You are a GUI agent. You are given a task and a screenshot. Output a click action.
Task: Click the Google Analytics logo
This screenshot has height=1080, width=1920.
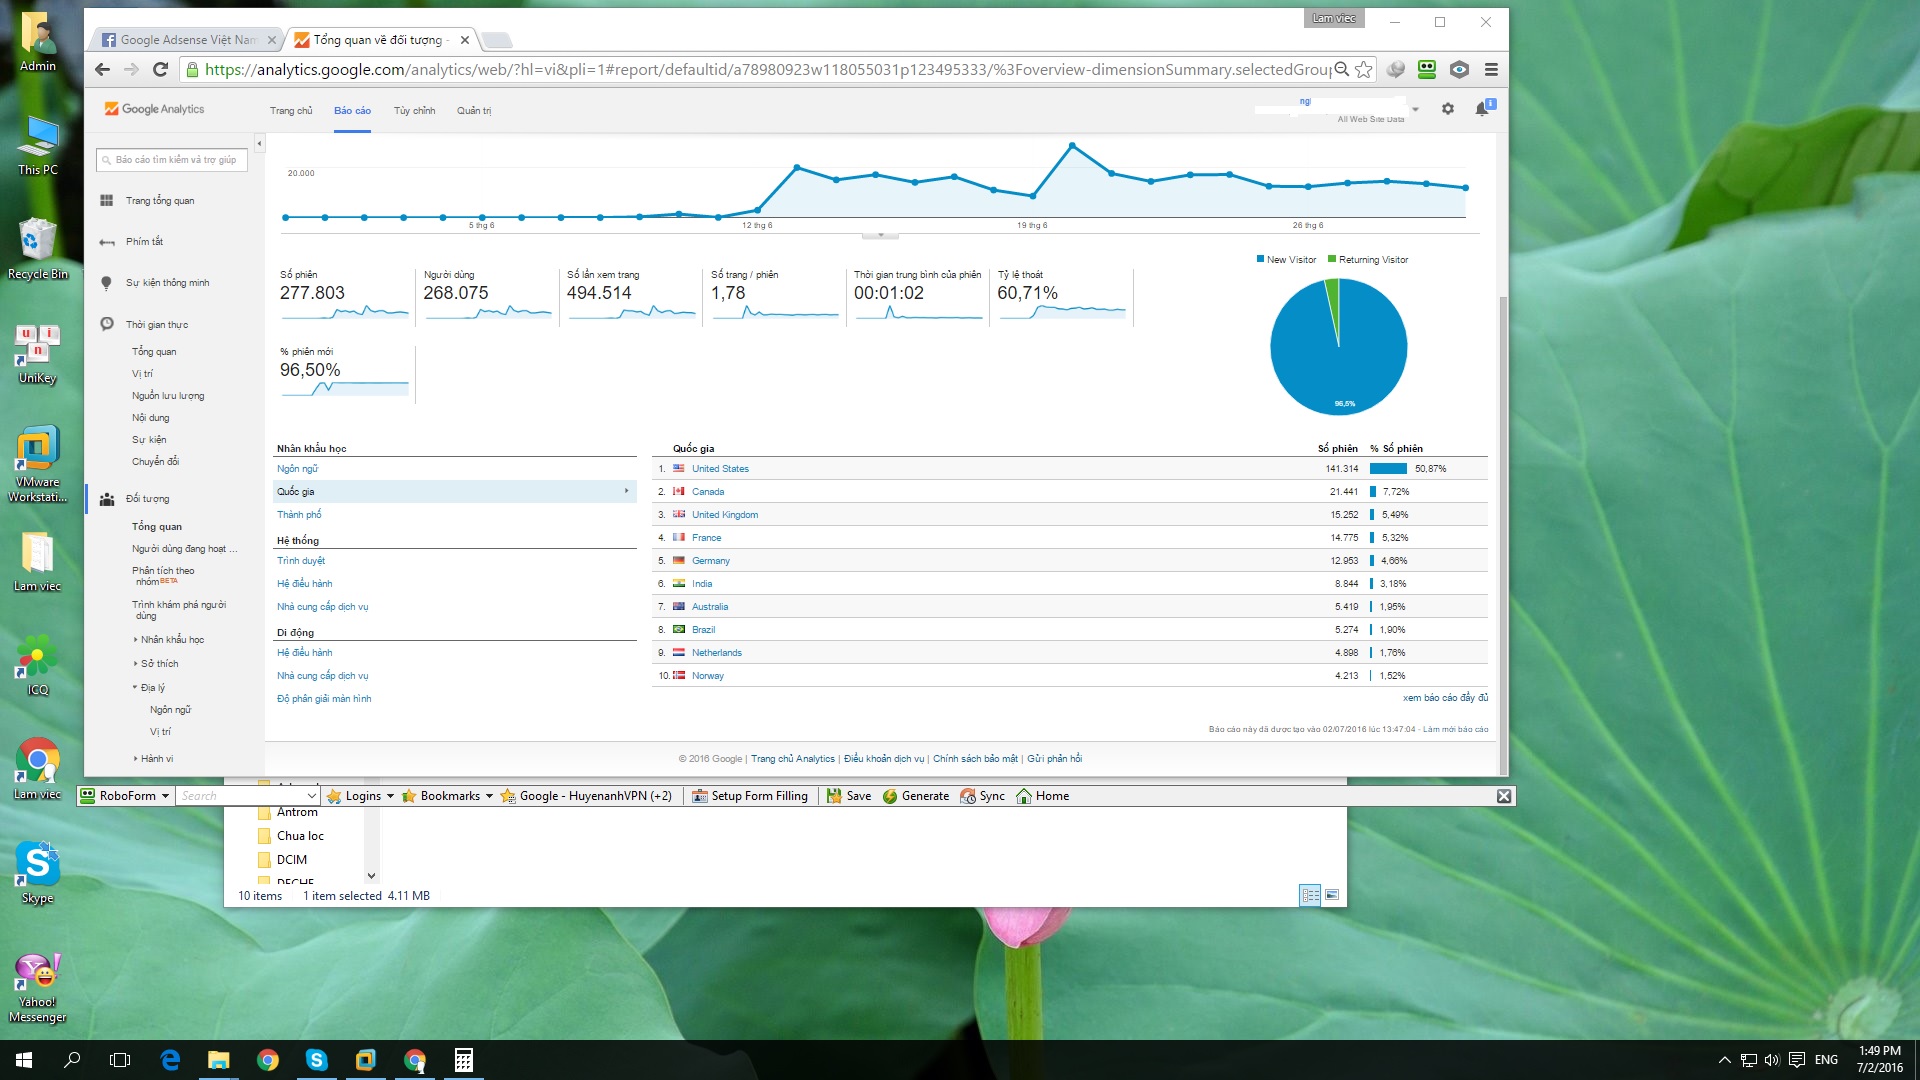(x=155, y=109)
